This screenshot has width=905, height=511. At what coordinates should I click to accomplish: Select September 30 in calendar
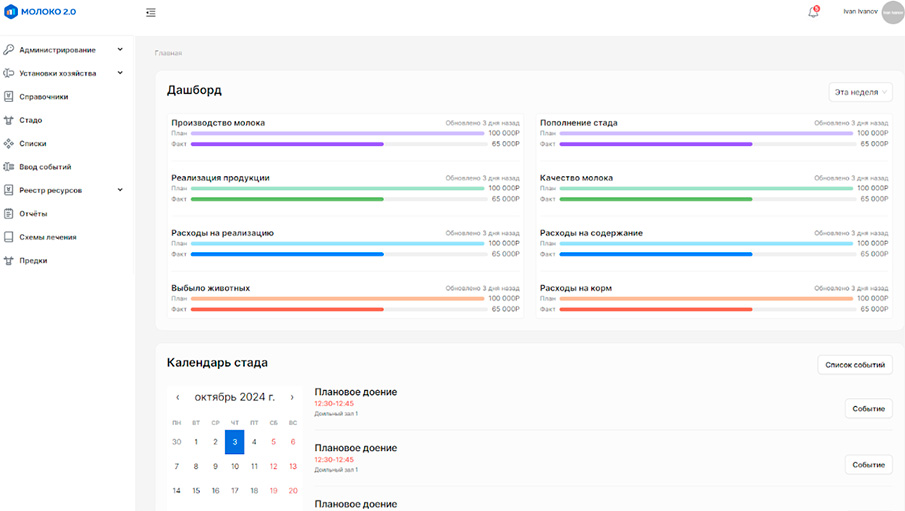(x=177, y=442)
